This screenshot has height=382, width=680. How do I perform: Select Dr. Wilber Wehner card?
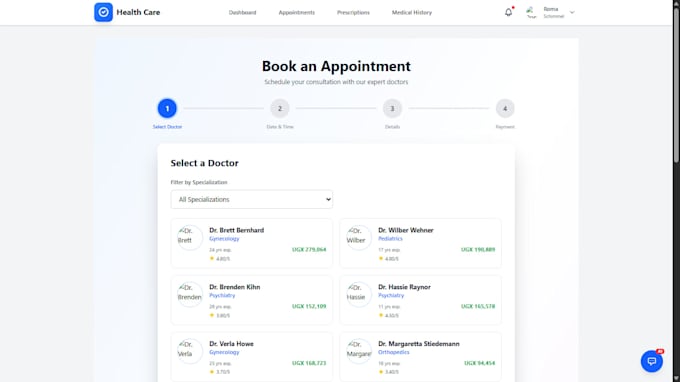coord(420,243)
